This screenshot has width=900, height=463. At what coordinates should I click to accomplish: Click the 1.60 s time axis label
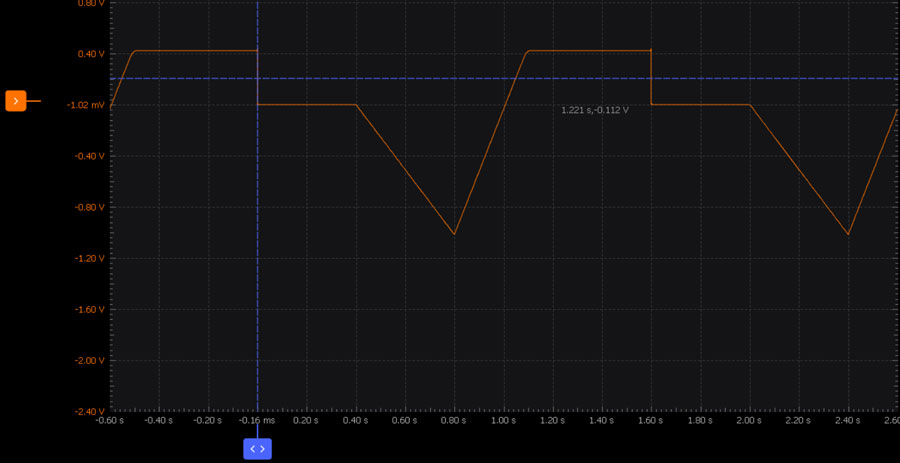coord(651,421)
